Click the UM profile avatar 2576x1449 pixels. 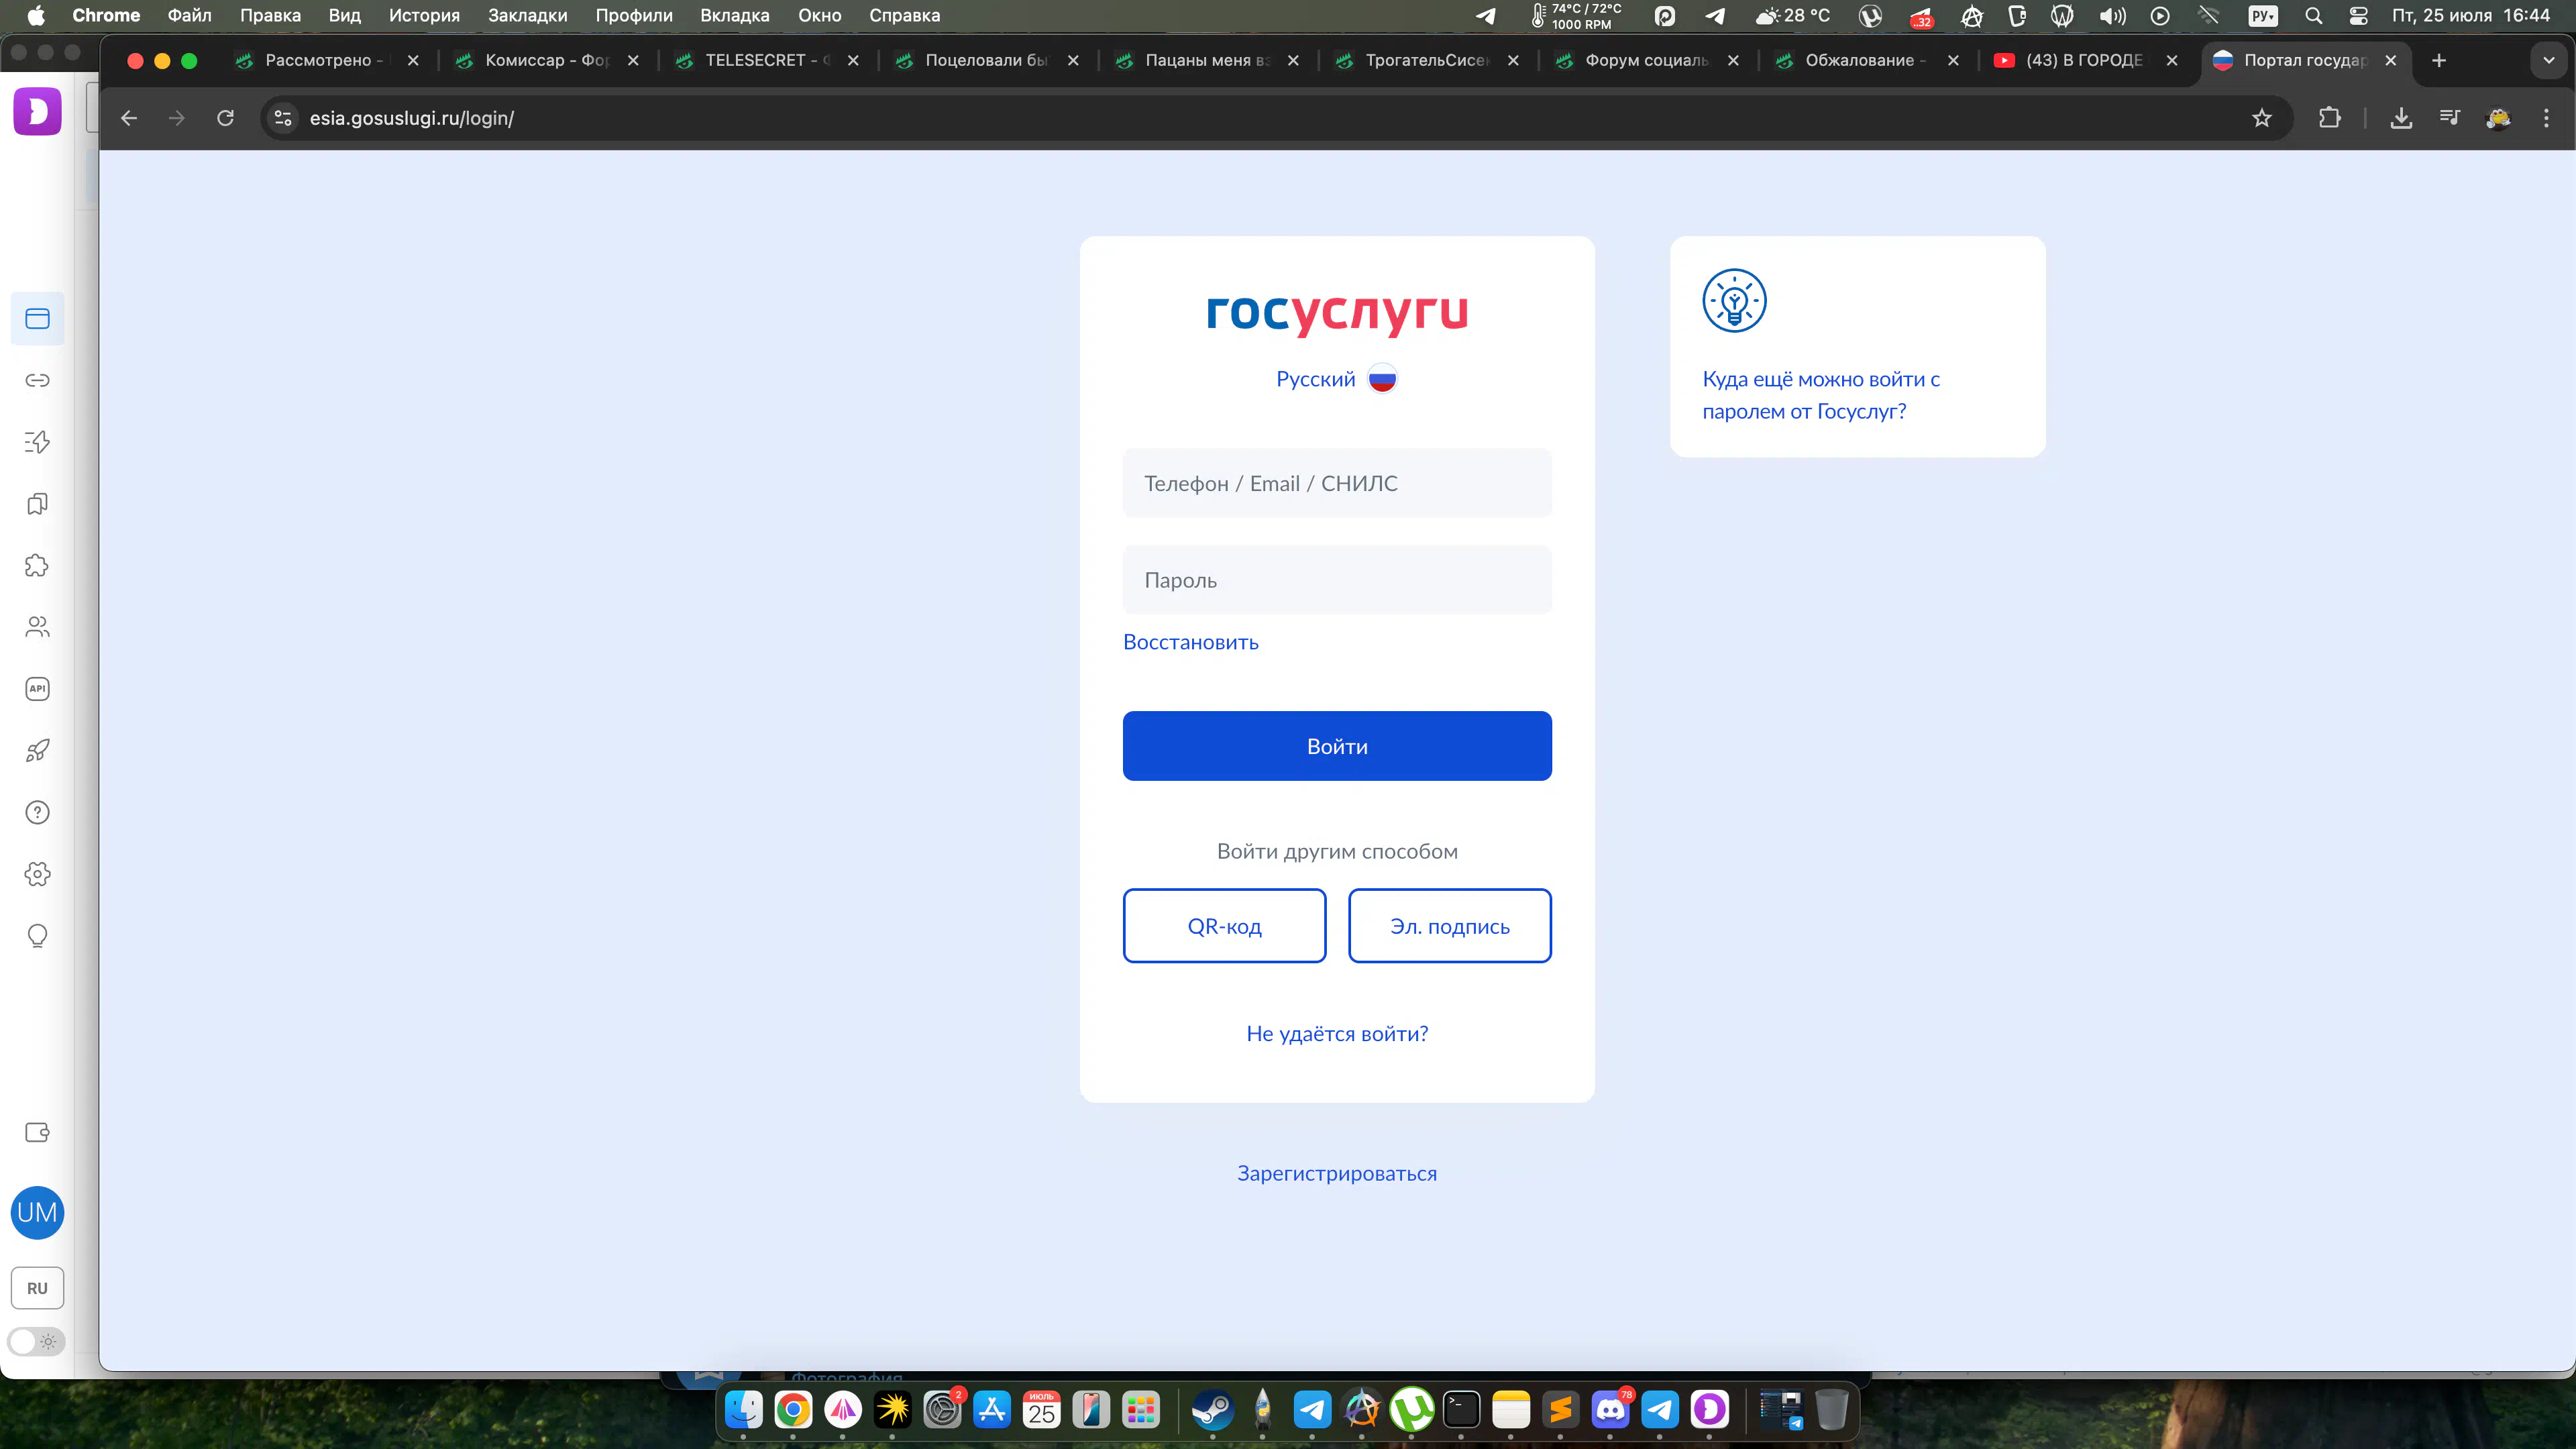[x=37, y=1213]
